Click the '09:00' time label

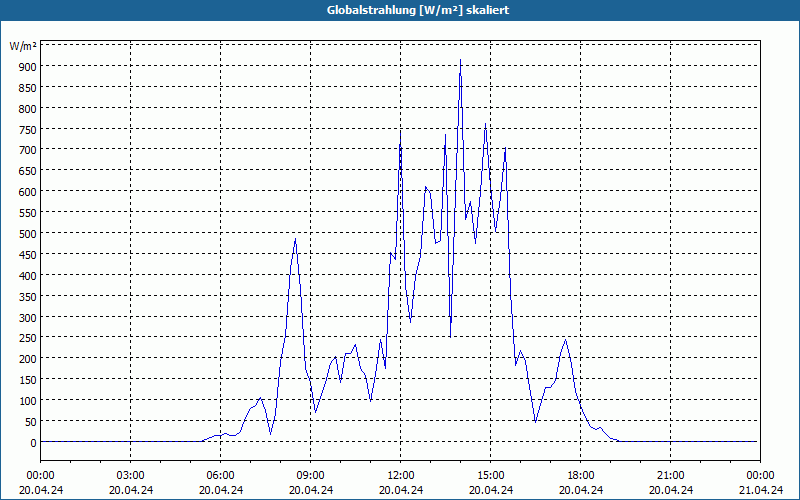(311, 476)
